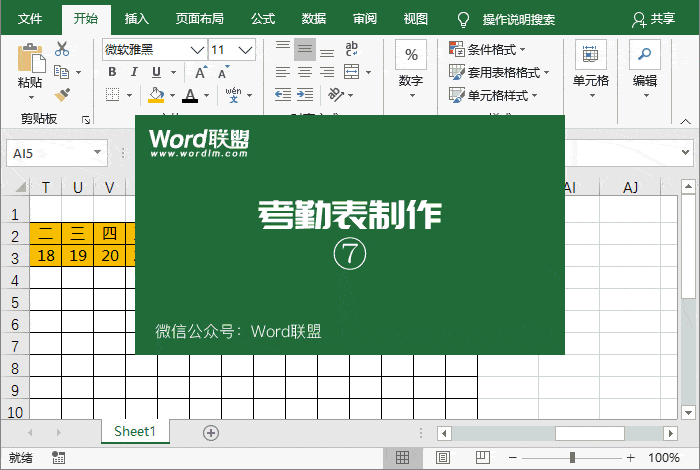Click the Copy icon
This screenshot has width=700, height=470.
[61, 72]
